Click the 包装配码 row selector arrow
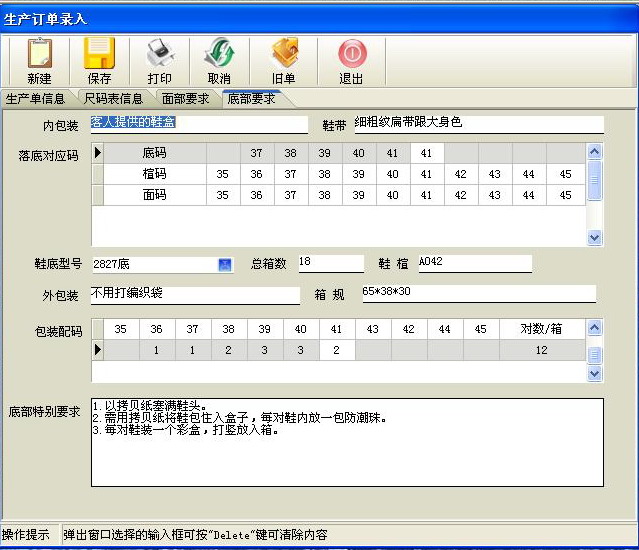639x550 pixels. pyautogui.click(x=98, y=350)
